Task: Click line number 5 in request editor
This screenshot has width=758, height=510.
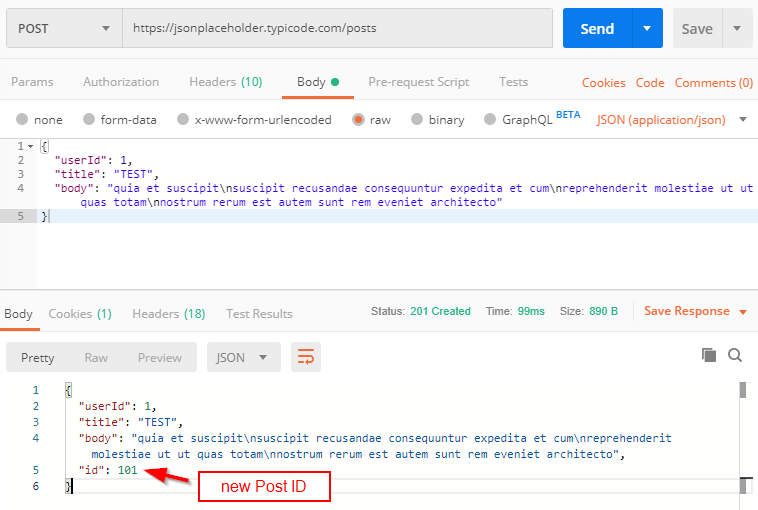Action: [x=20, y=216]
